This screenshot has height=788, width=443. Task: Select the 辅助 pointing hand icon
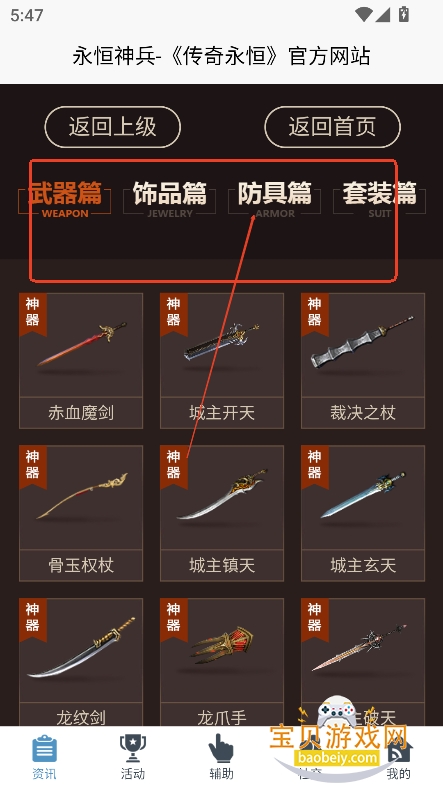221,749
